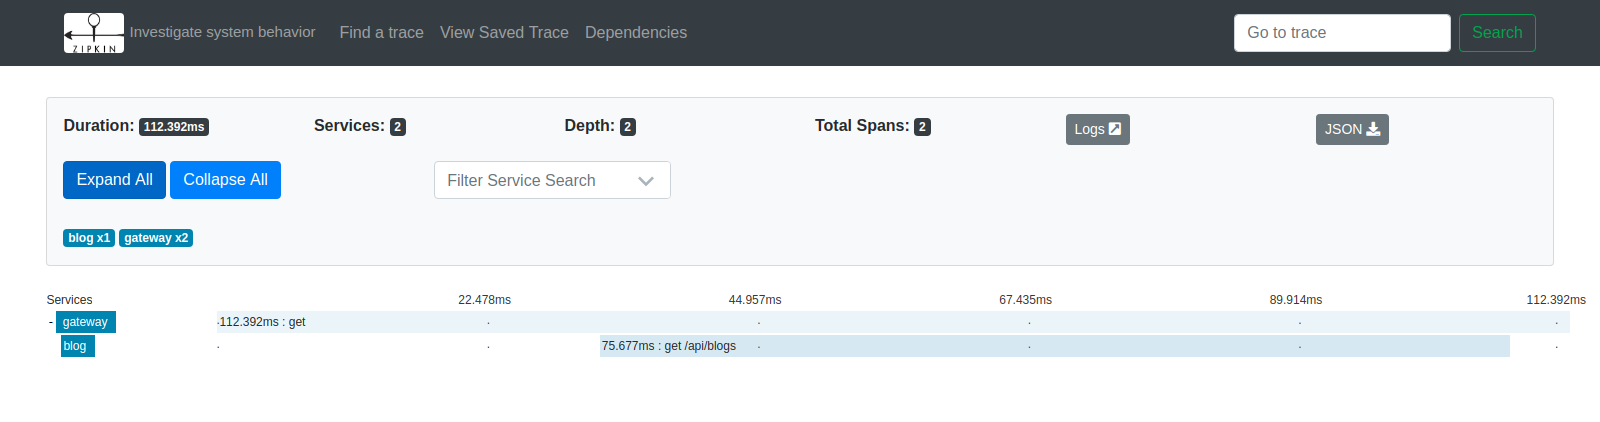Image resolution: width=1600 pixels, height=422 pixels.
Task: Click Expand All button
Action: 114,180
